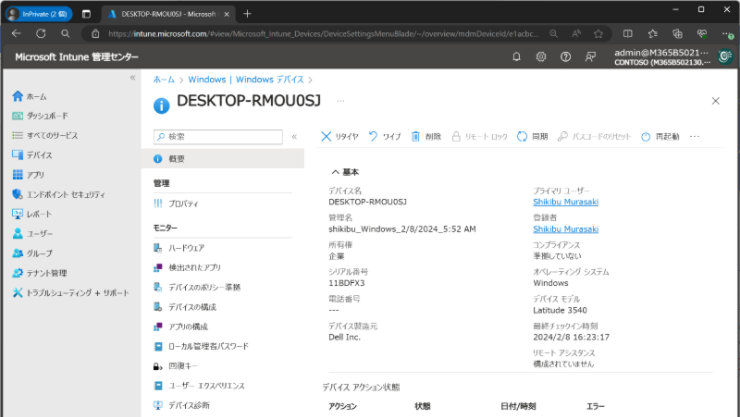Click device model Latitude 3540 text
Screen dimensions: 740x417
560,310
